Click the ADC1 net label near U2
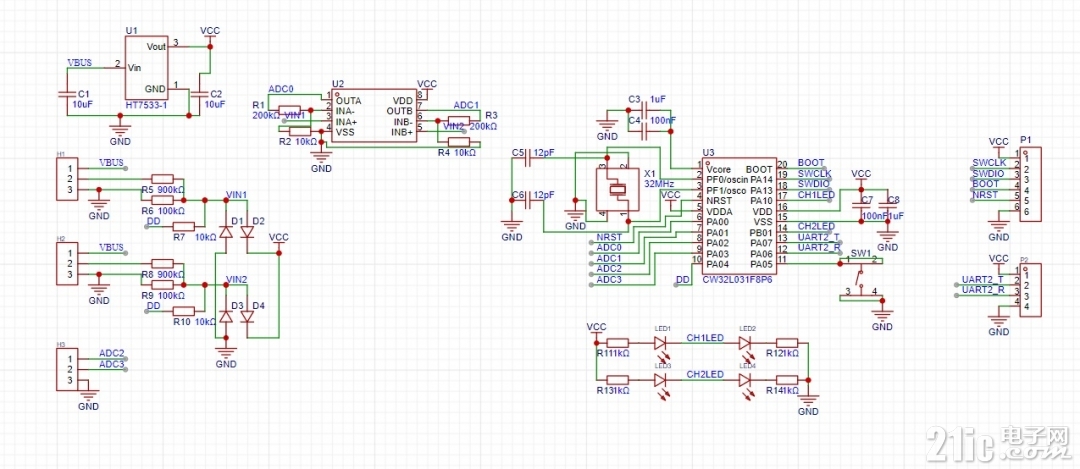 pyautogui.click(x=466, y=105)
